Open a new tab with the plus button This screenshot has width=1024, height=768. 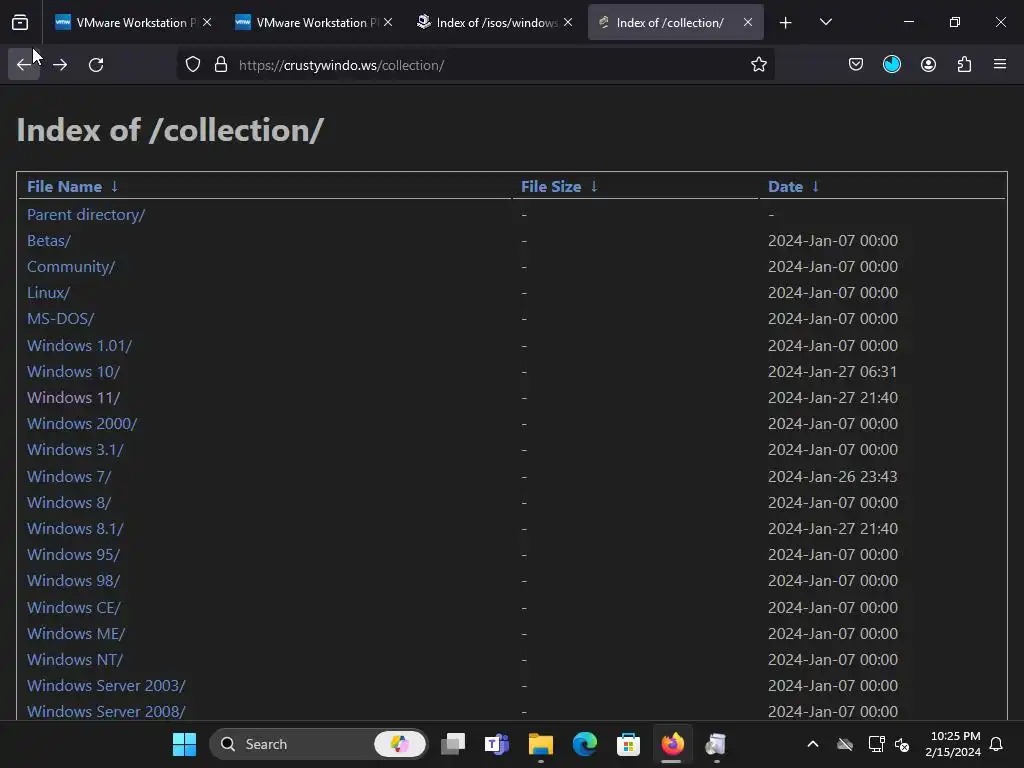785,22
